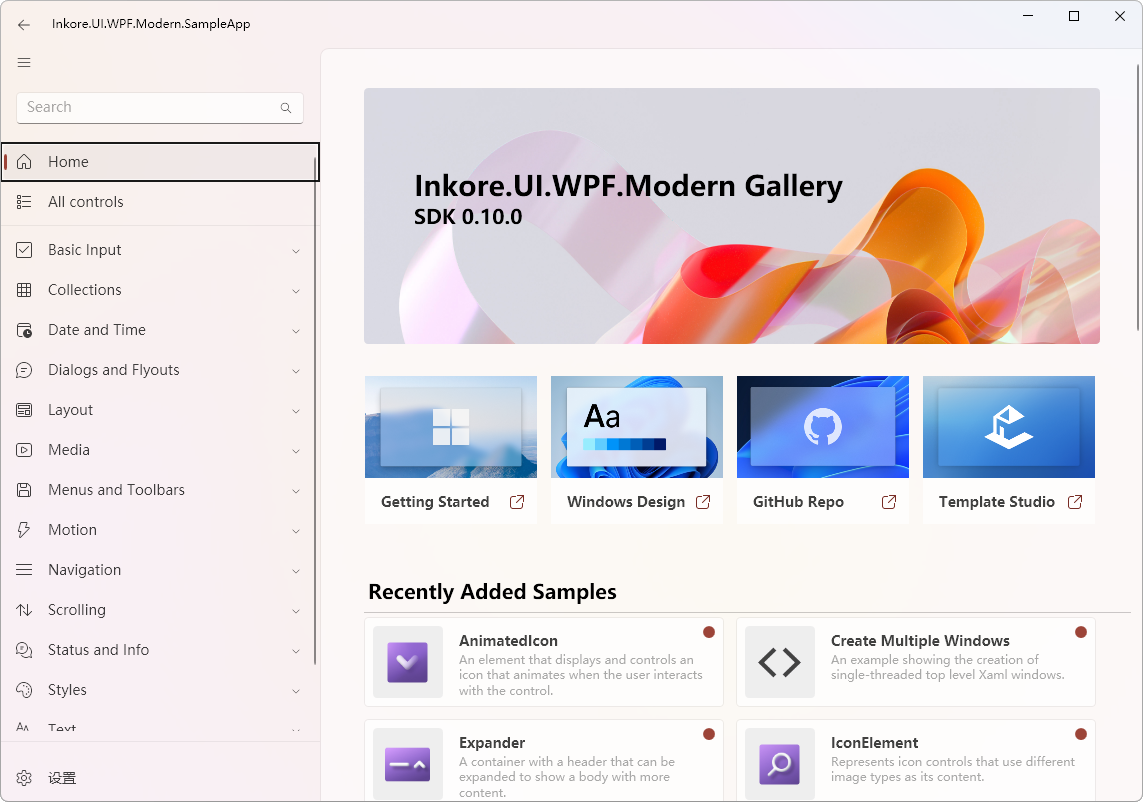1143x802 pixels.
Task: Click the GitHub Repo thumbnail image
Action: pos(823,427)
